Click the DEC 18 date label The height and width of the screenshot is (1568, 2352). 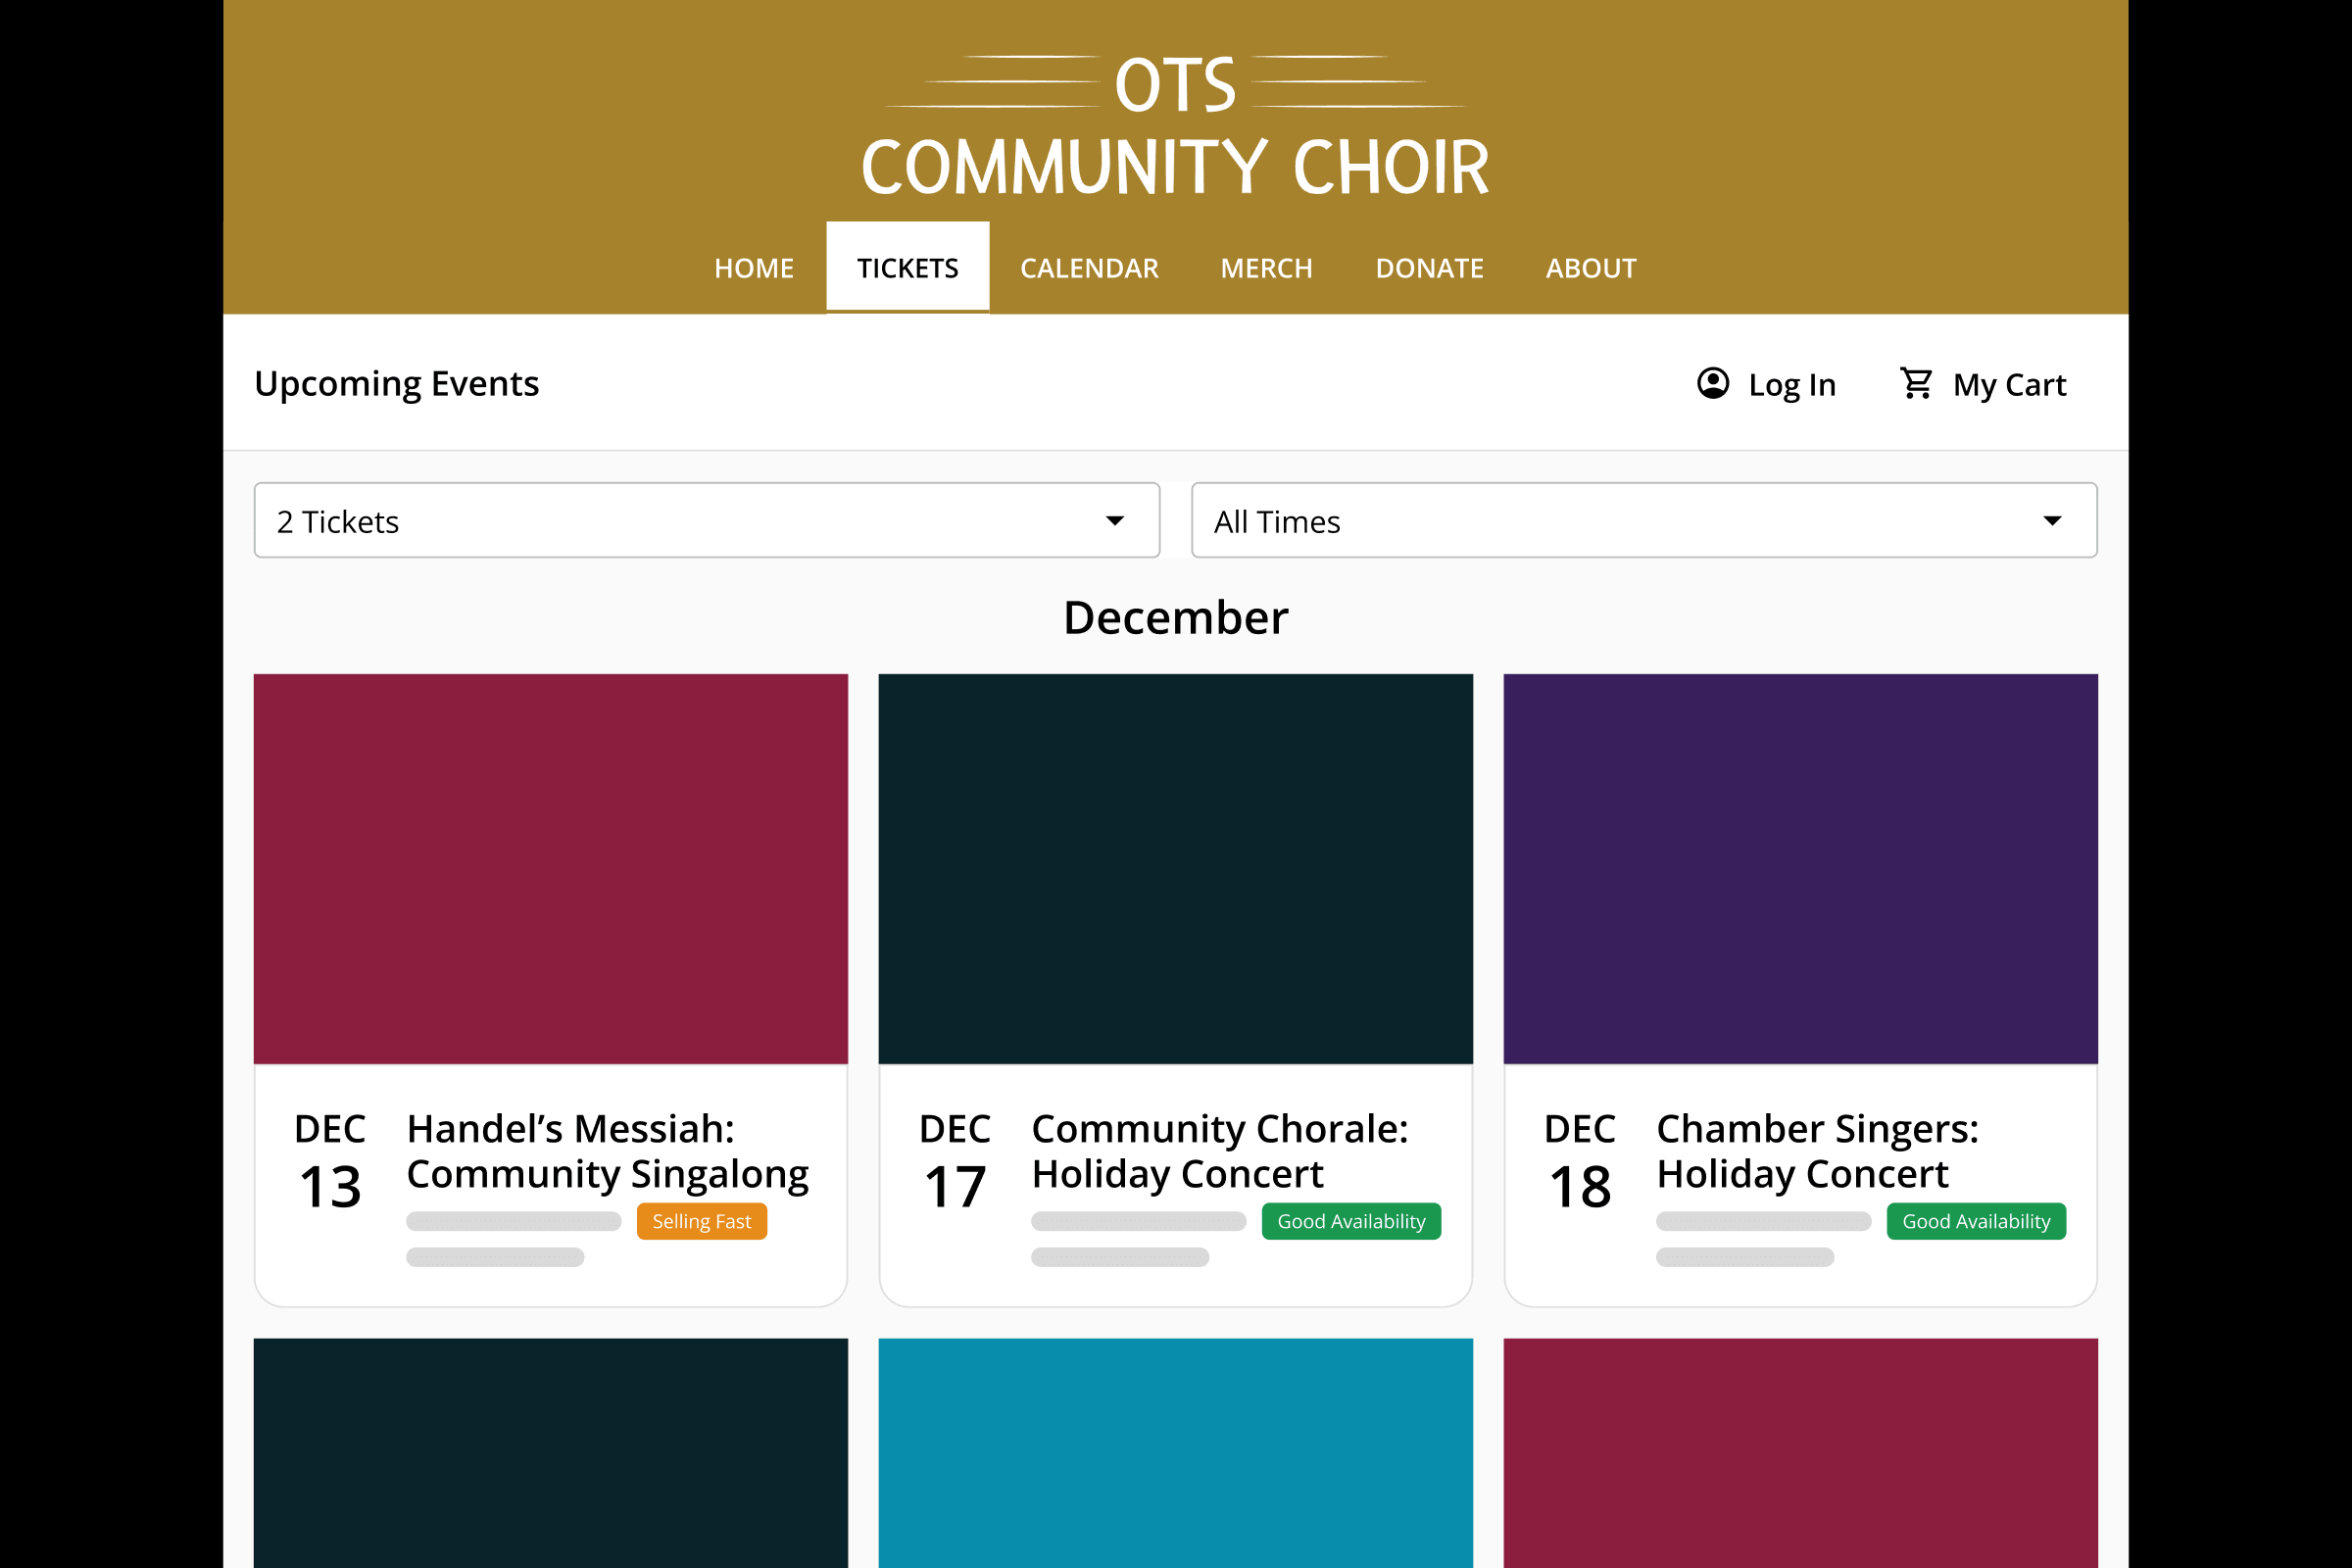[1580, 1160]
